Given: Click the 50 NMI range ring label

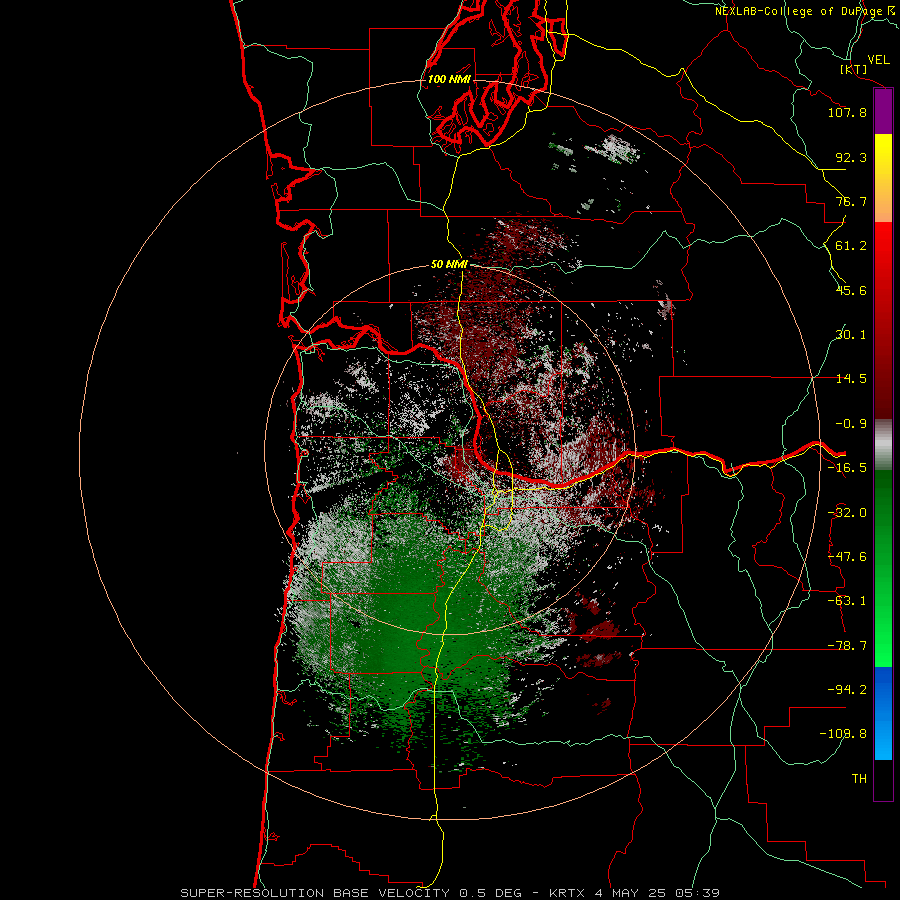Looking at the screenshot, I should tap(449, 265).
